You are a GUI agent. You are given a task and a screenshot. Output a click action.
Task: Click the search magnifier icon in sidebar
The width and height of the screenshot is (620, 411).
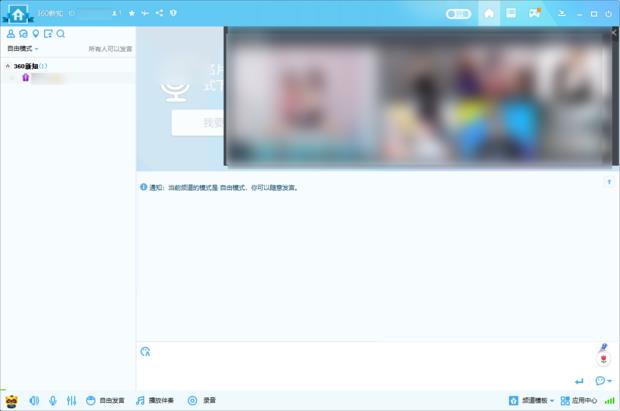(61, 34)
